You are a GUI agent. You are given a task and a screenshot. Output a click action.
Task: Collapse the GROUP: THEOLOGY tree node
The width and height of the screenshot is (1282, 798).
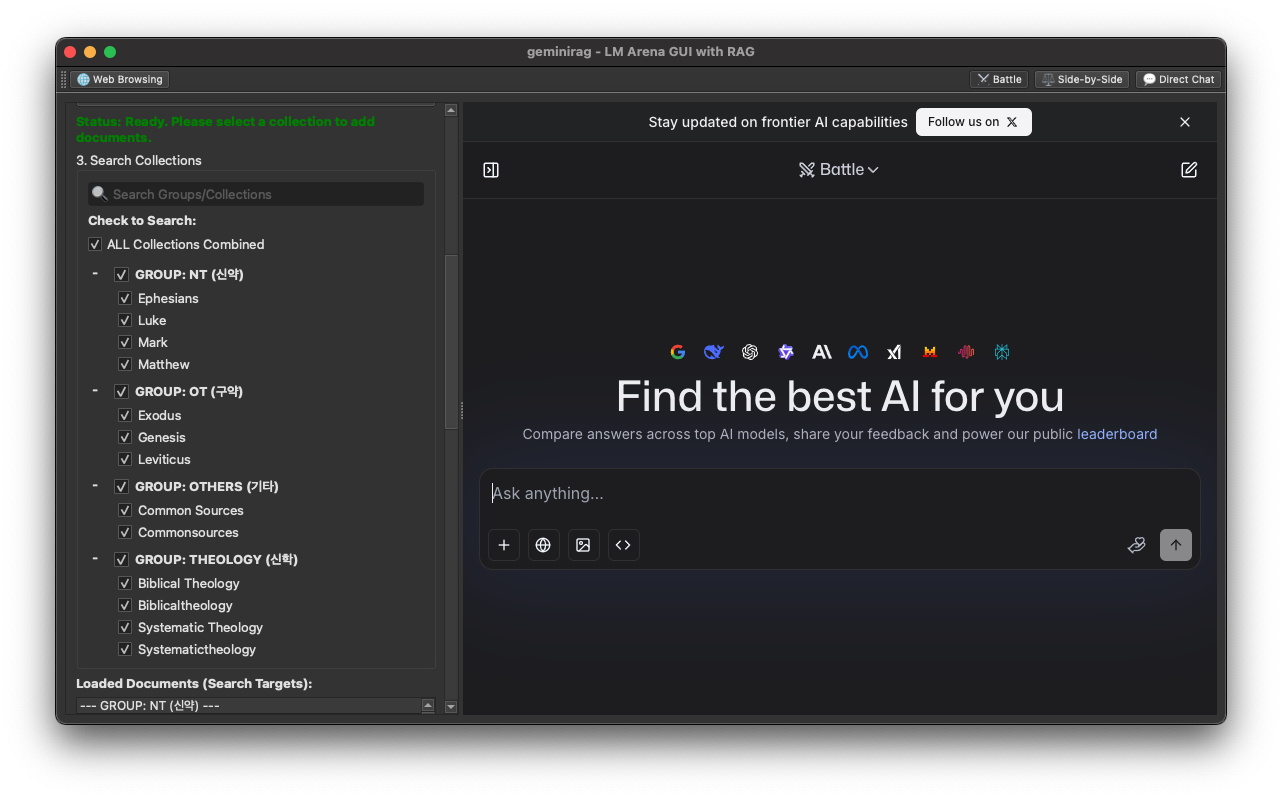tap(95, 559)
